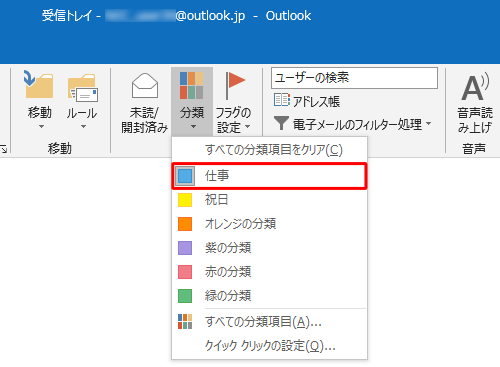Click the yellow swatch next to 祝日
Image resolution: width=500 pixels, height=367 pixels.
185,200
